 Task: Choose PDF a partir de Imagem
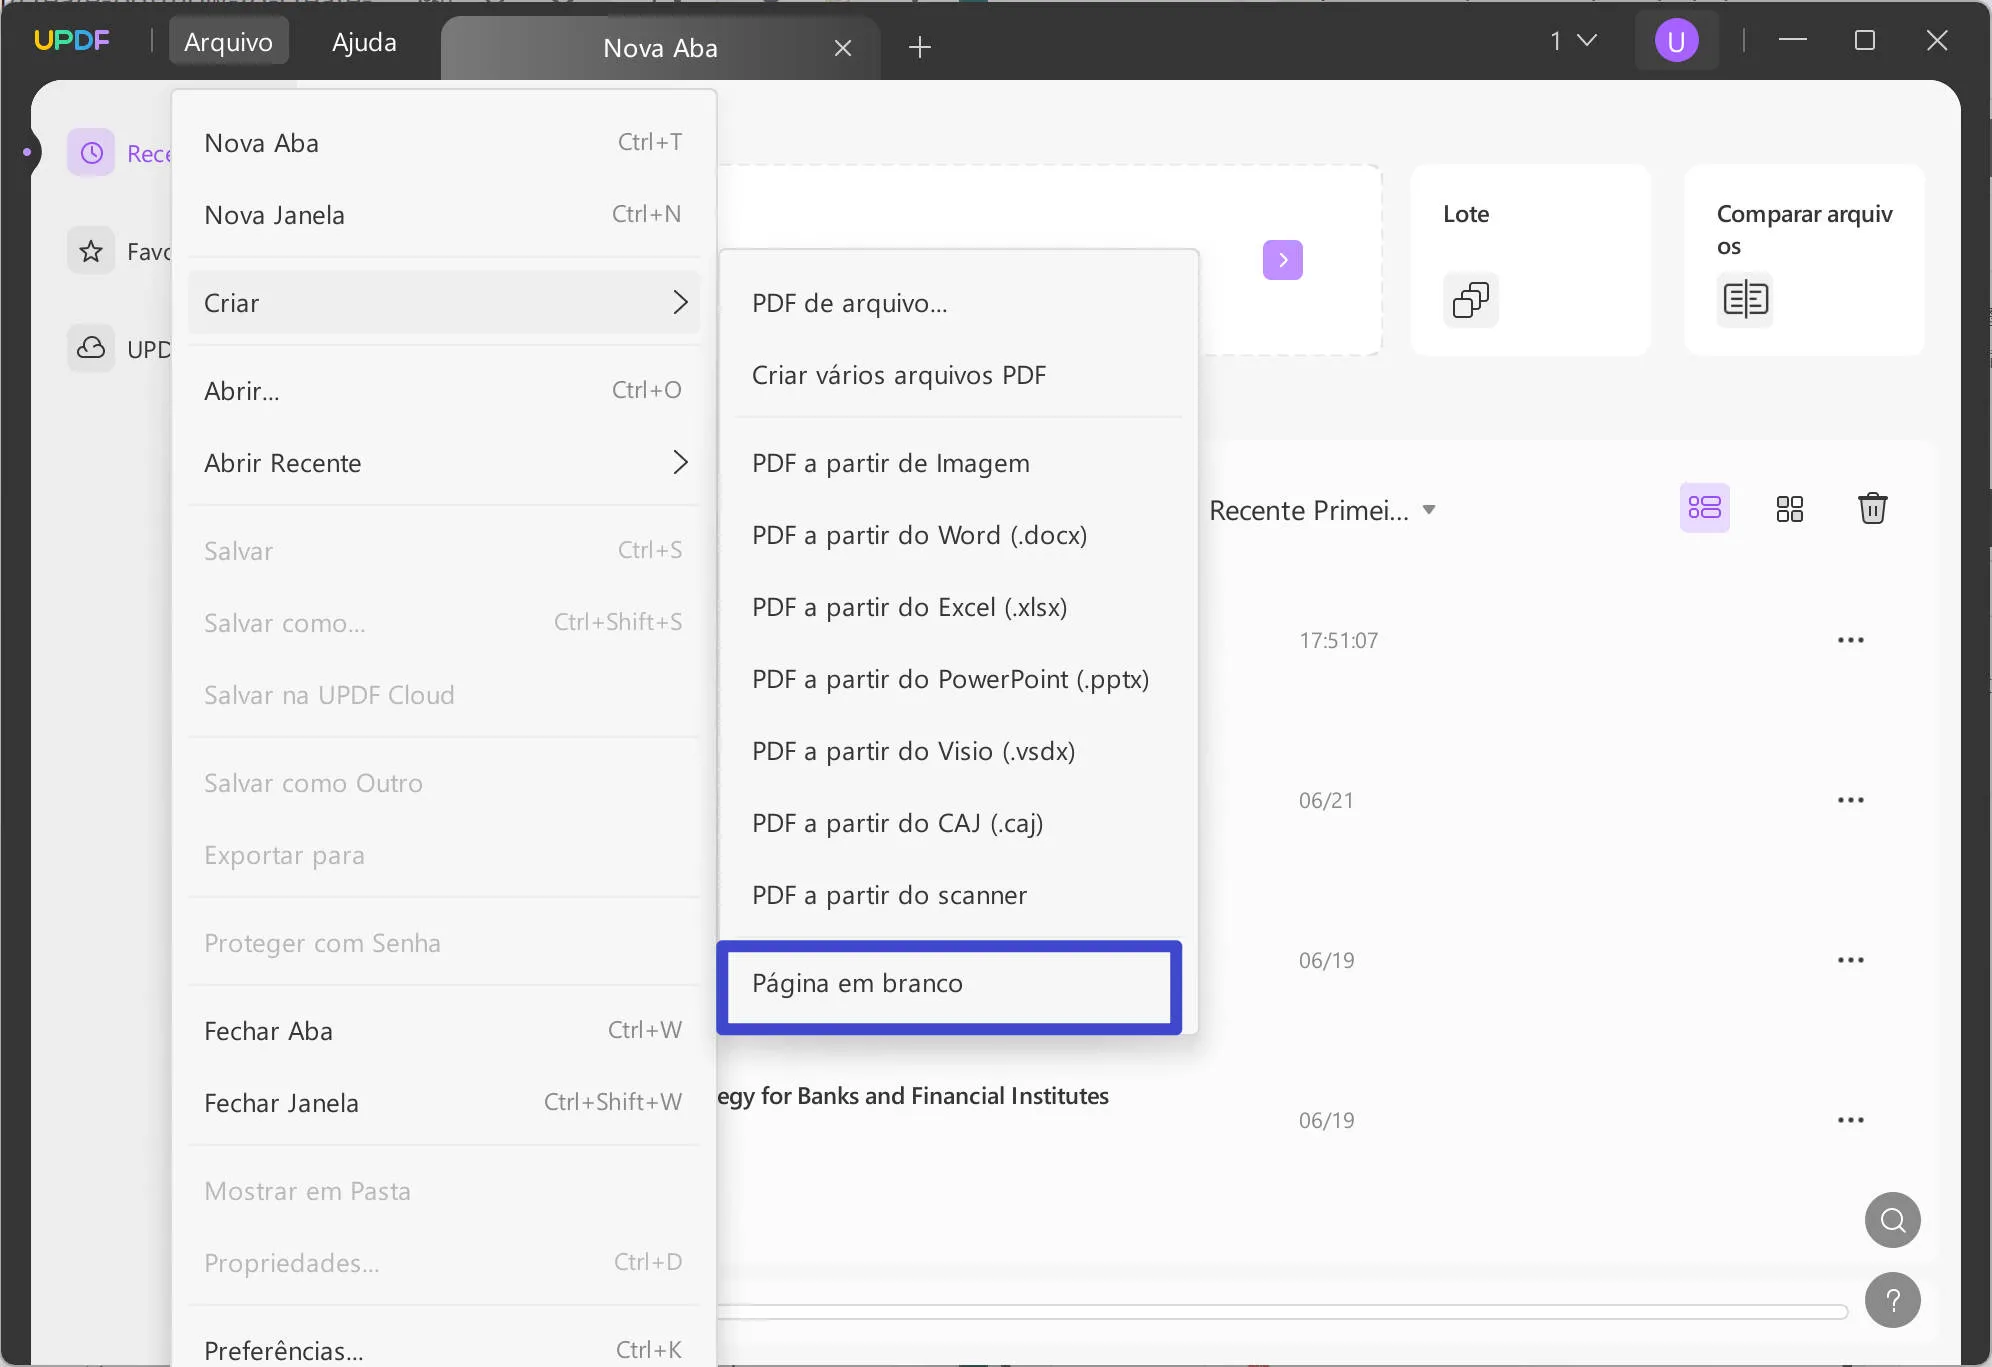tap(958, 463)
